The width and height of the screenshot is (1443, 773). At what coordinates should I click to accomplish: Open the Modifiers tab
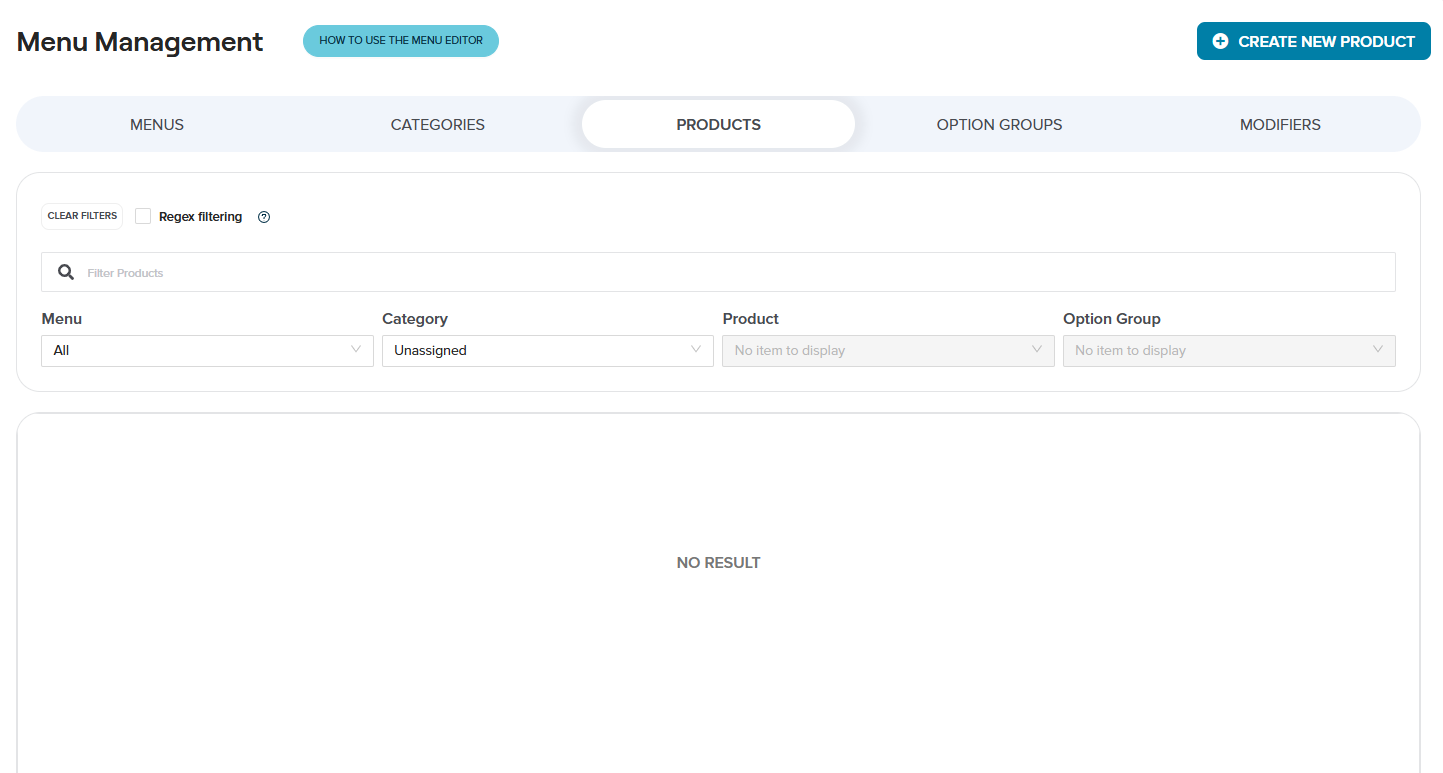[1280, 124]
